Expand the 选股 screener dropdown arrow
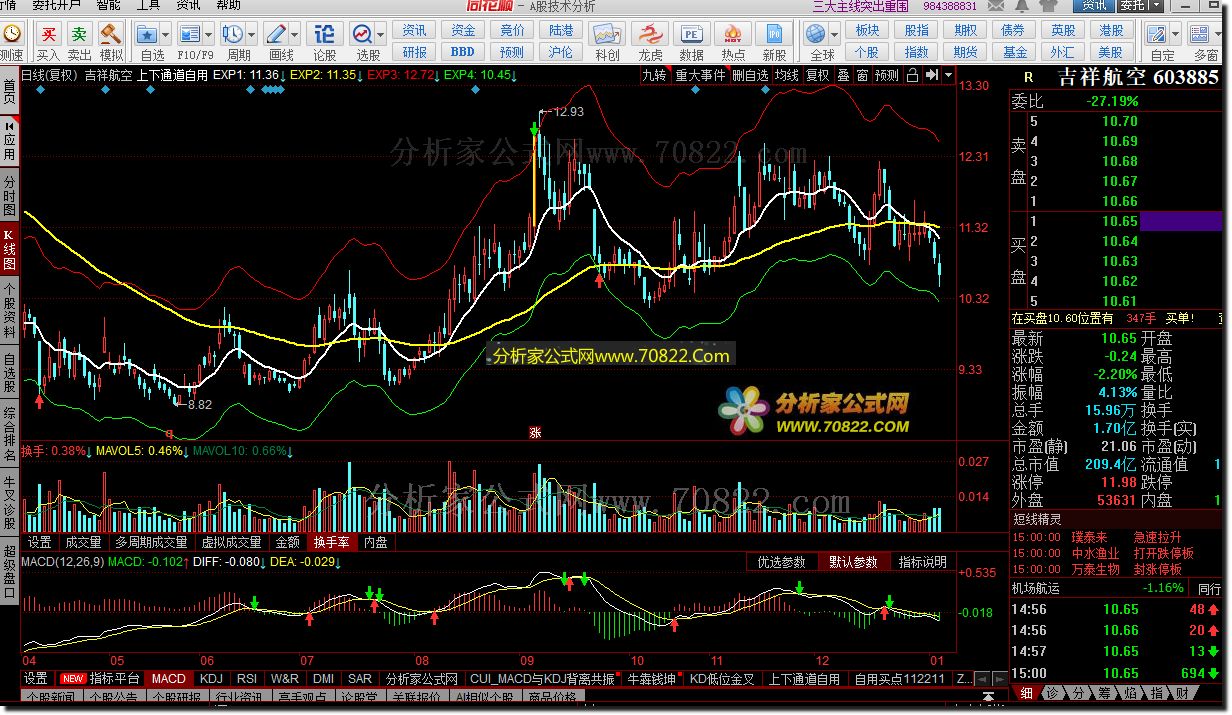This screenshot has width=1232, height=715. pyautogui.click(x=381, y=36)
